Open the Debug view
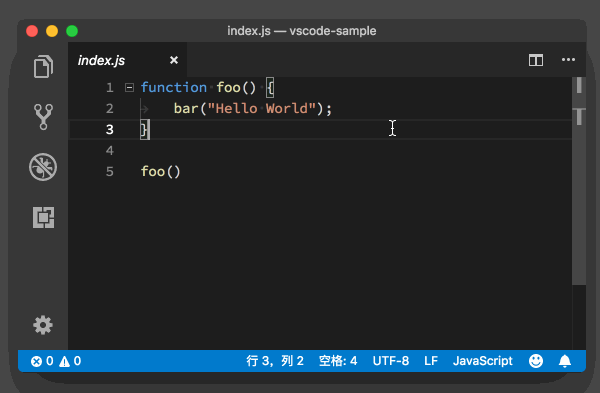 43,167
